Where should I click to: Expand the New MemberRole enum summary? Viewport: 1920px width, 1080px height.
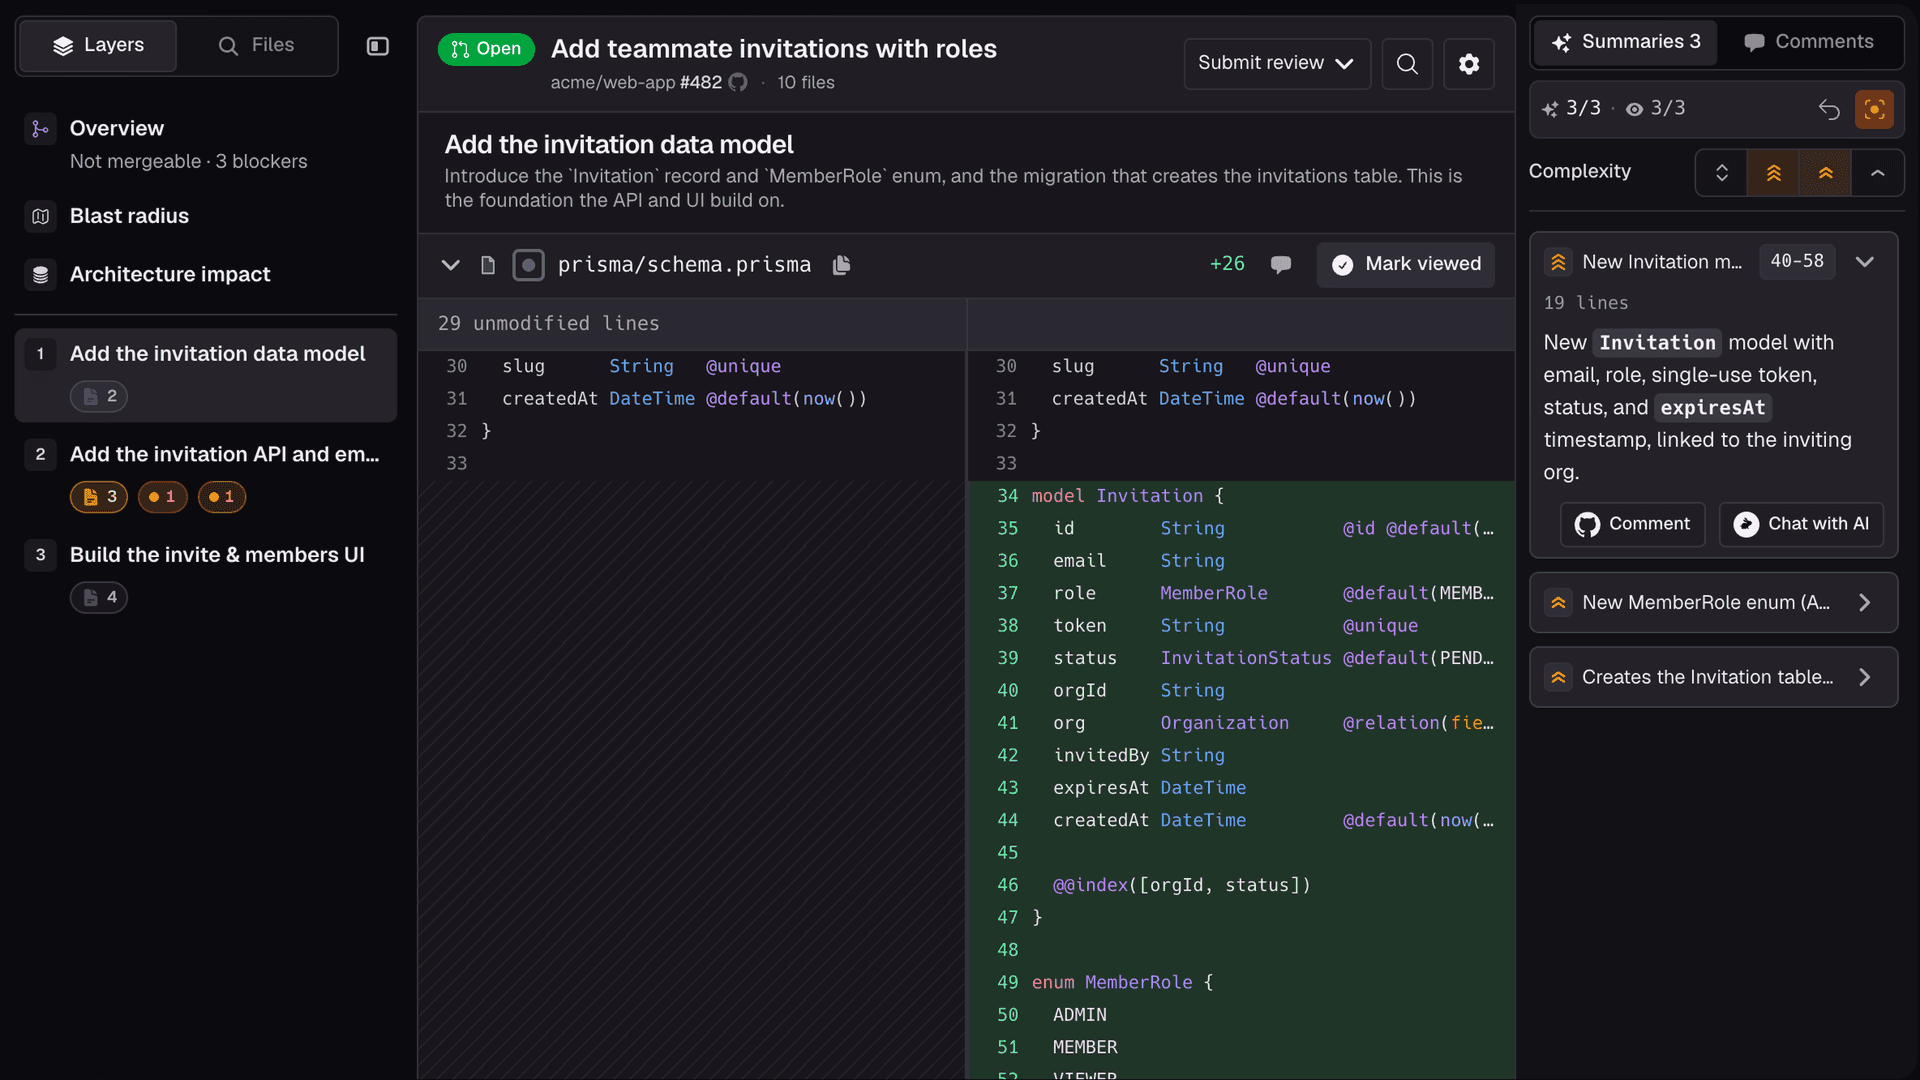[1713, 603]
